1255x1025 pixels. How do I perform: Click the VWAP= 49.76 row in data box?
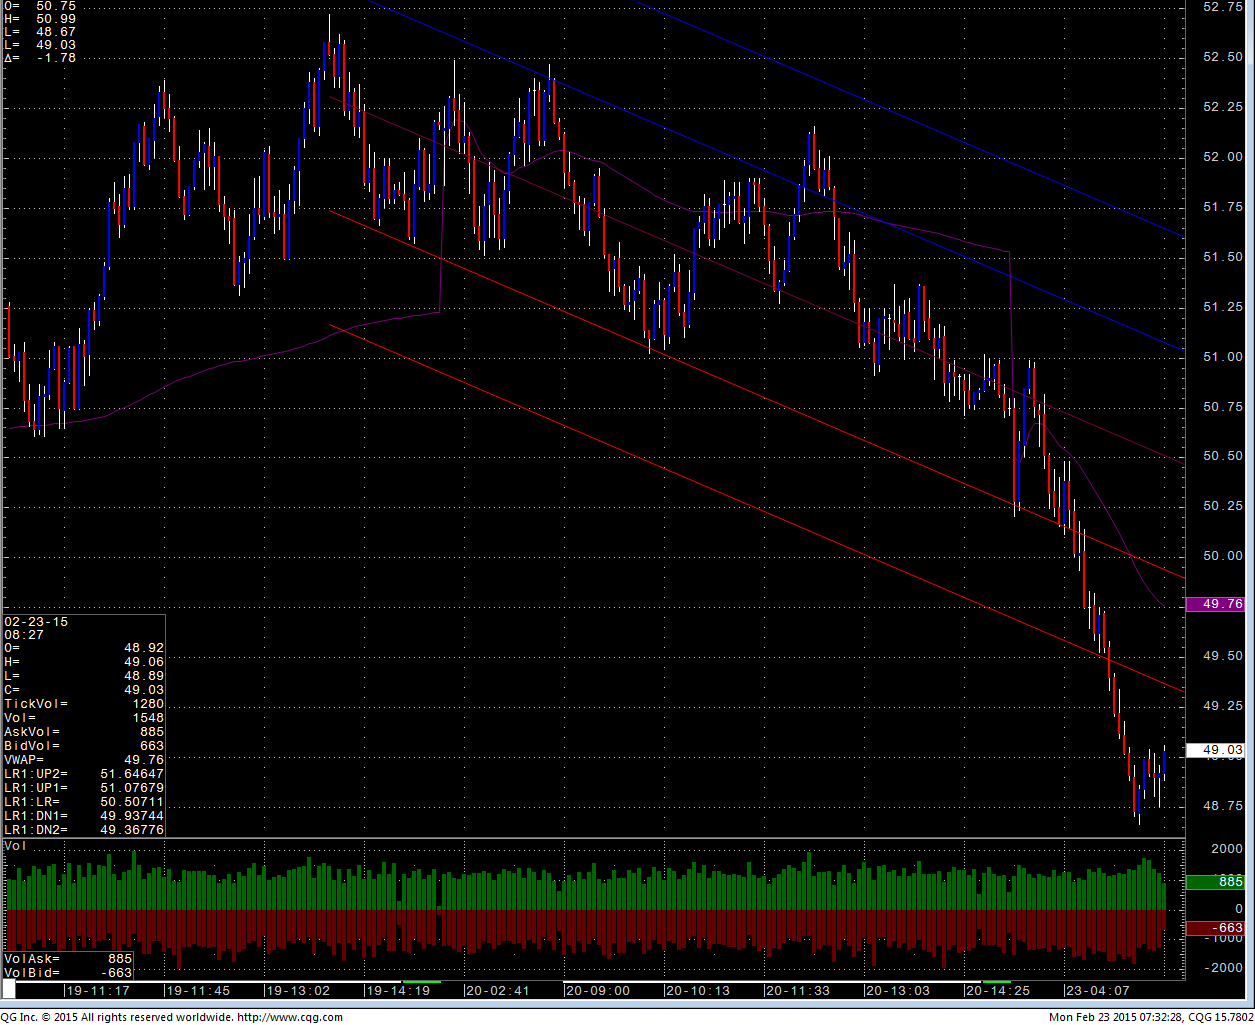pos(84,760)
